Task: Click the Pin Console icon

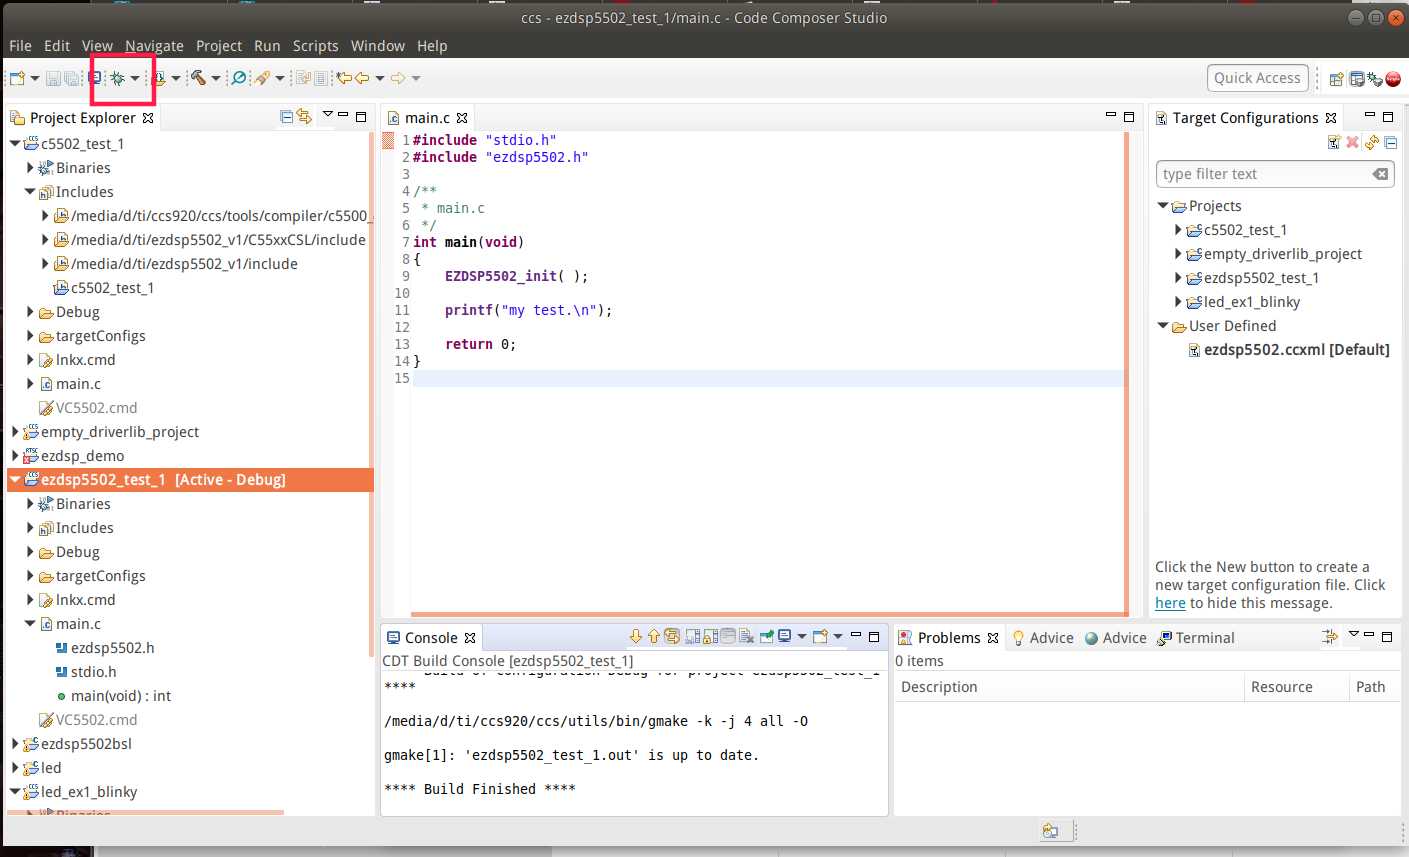Action: click(767, 636)
